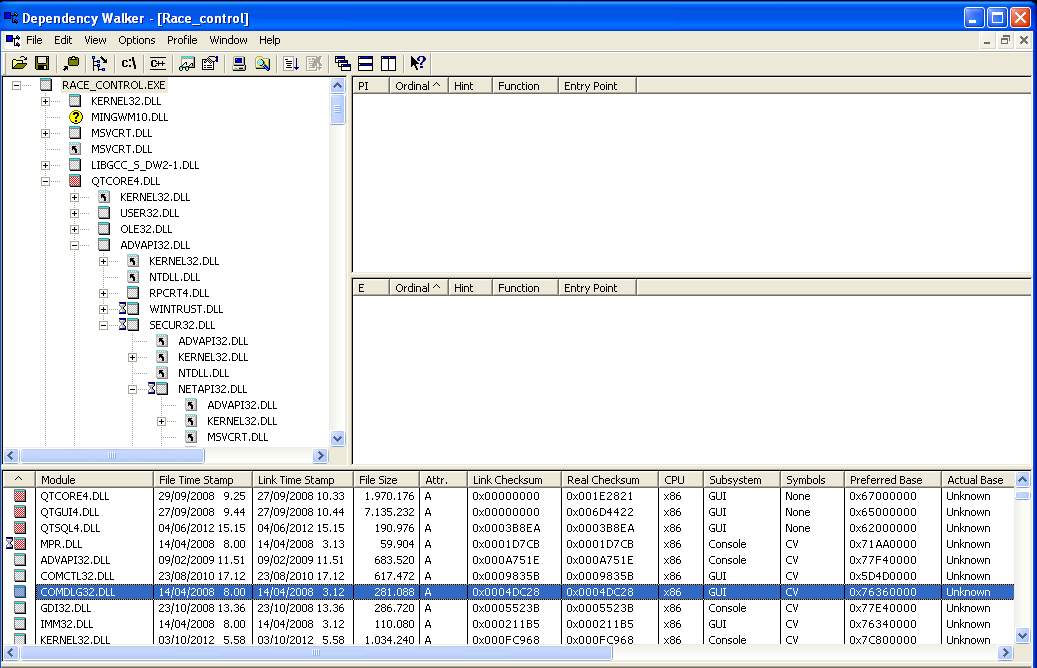This screenshot has height=668, width=1037.
Task: Click the PI column header in imports pane
Action: point(371,86)
